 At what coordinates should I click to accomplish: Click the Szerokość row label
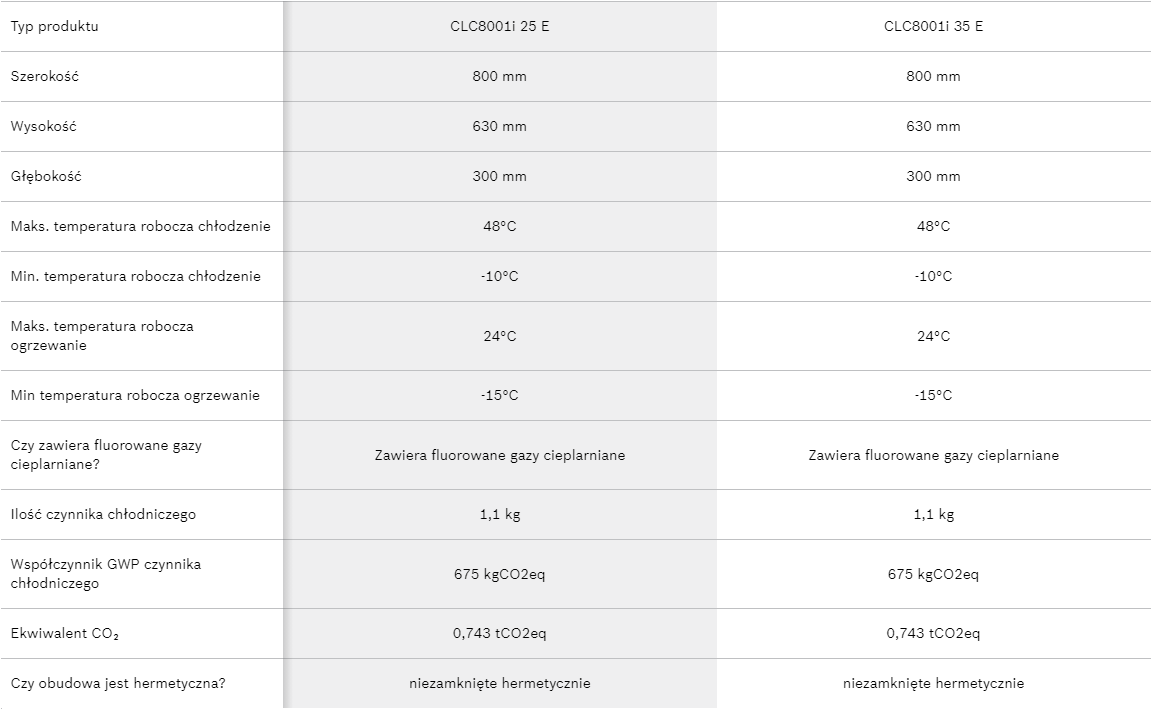click(44, 76)
